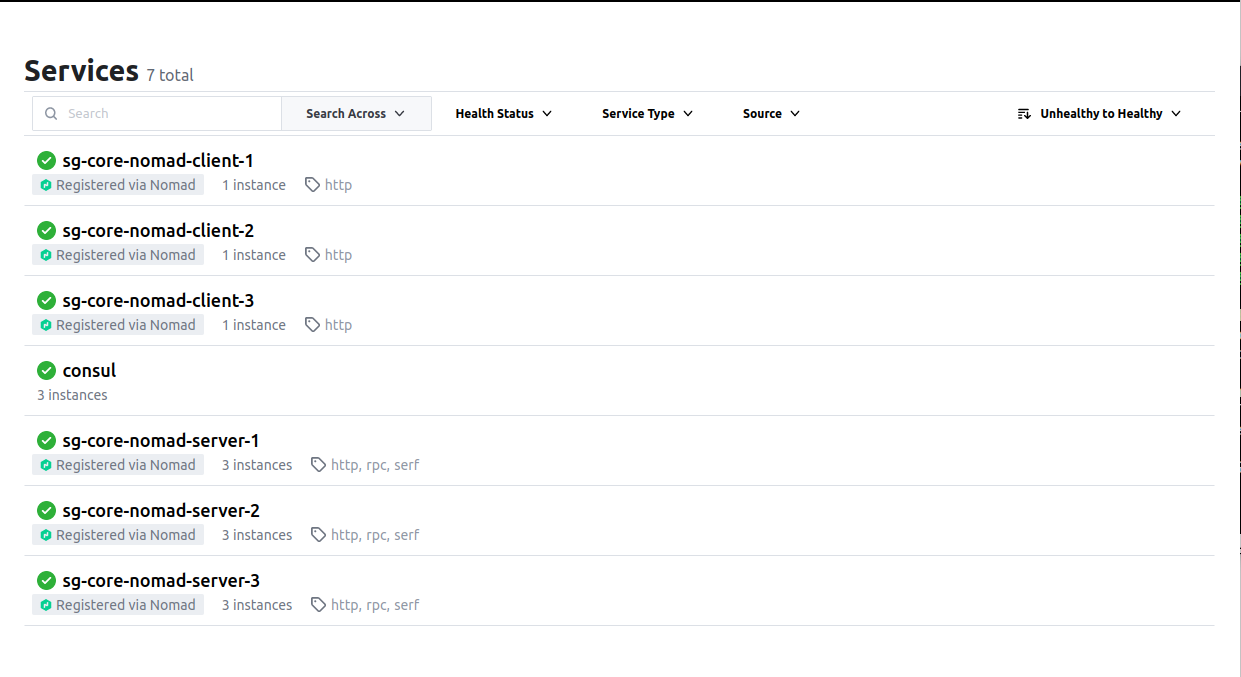The image size is (1241, 677).
Task: Click the sort order icon beside Unhealthy to Healthy
Action: (1024, 114)
